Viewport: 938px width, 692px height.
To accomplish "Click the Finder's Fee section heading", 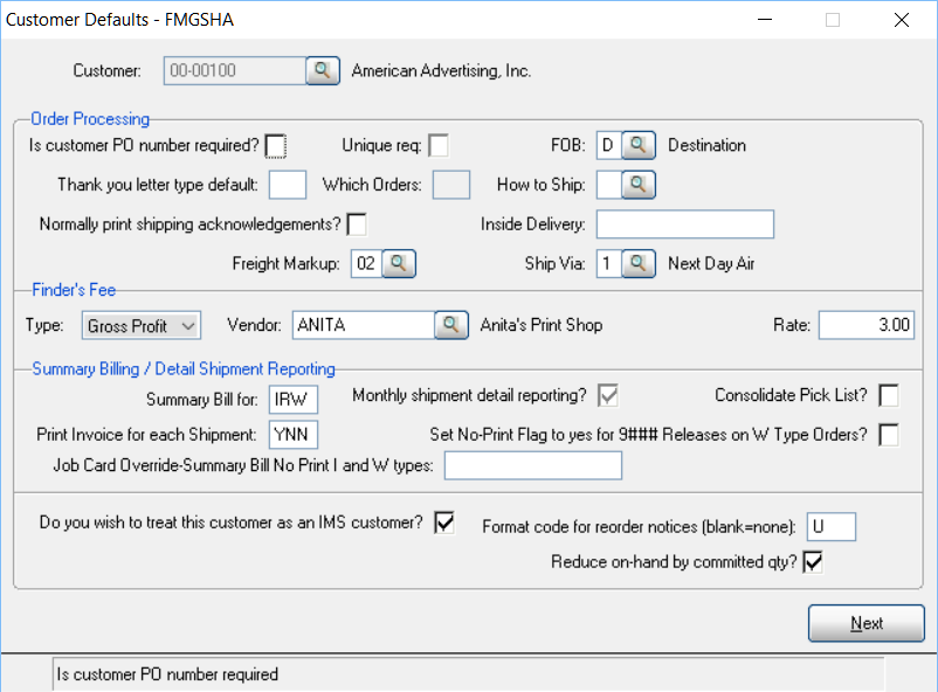I will pyautogui.click(x=74, y=290).
